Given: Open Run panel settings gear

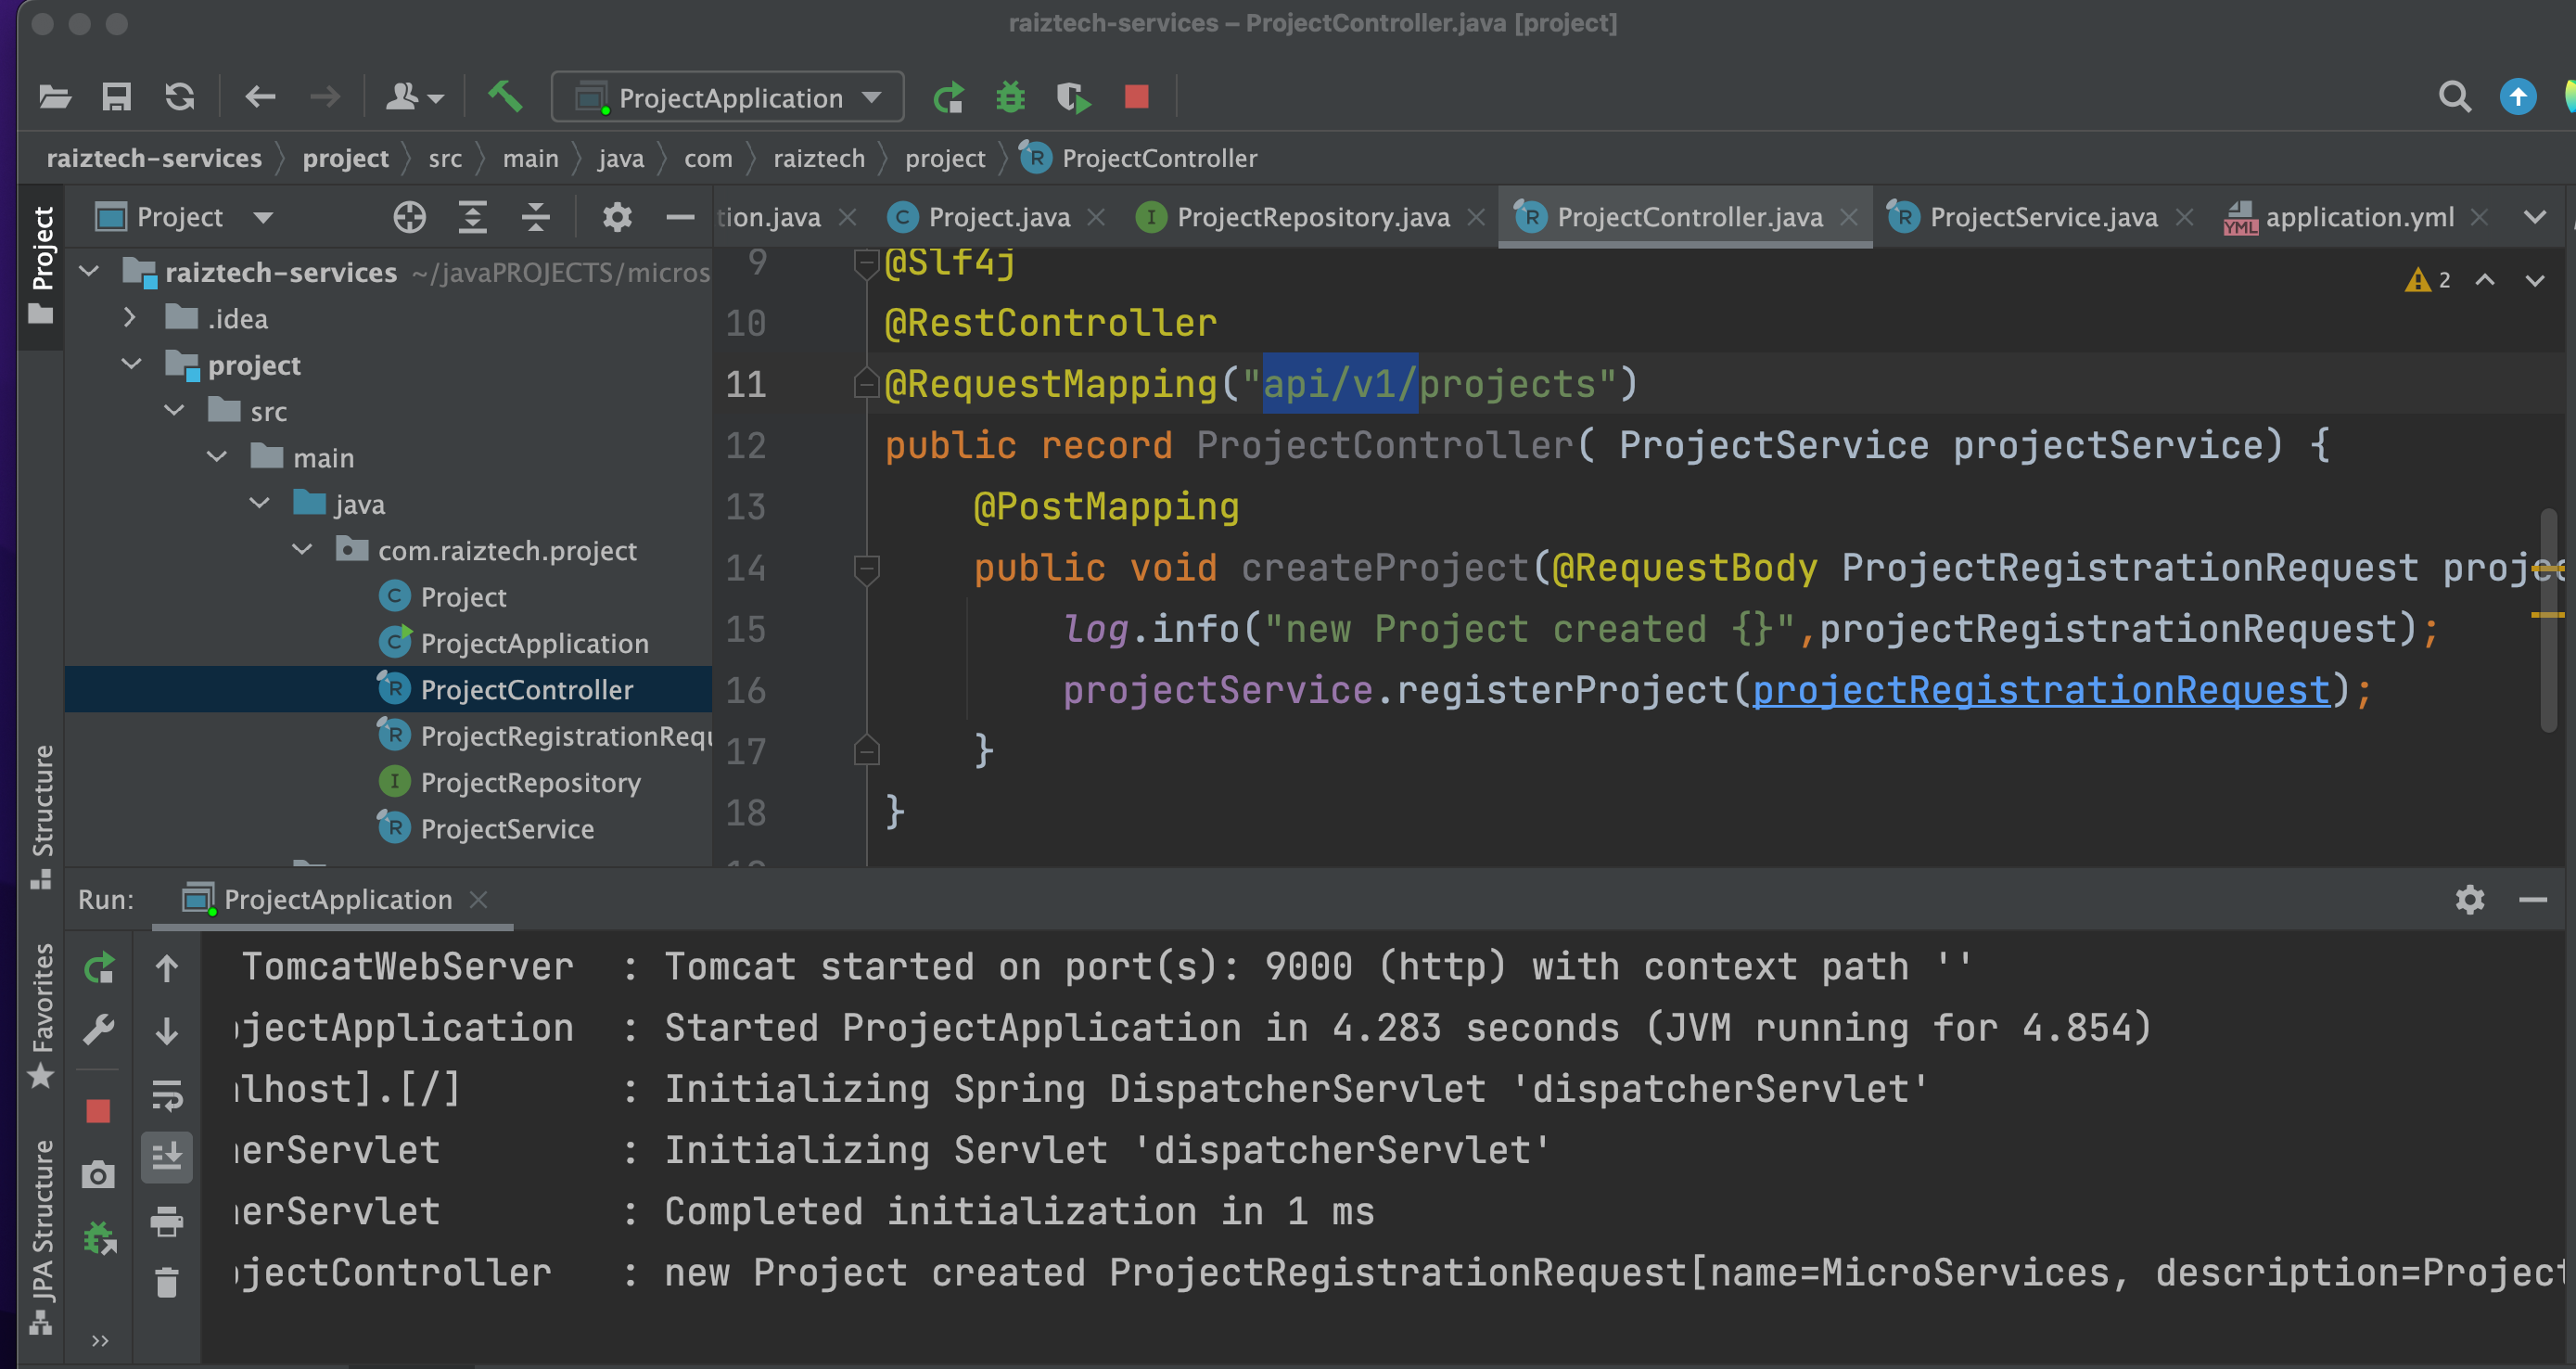Looking at the screenshot, I should pyautogui.click(x=2470, y=899).
